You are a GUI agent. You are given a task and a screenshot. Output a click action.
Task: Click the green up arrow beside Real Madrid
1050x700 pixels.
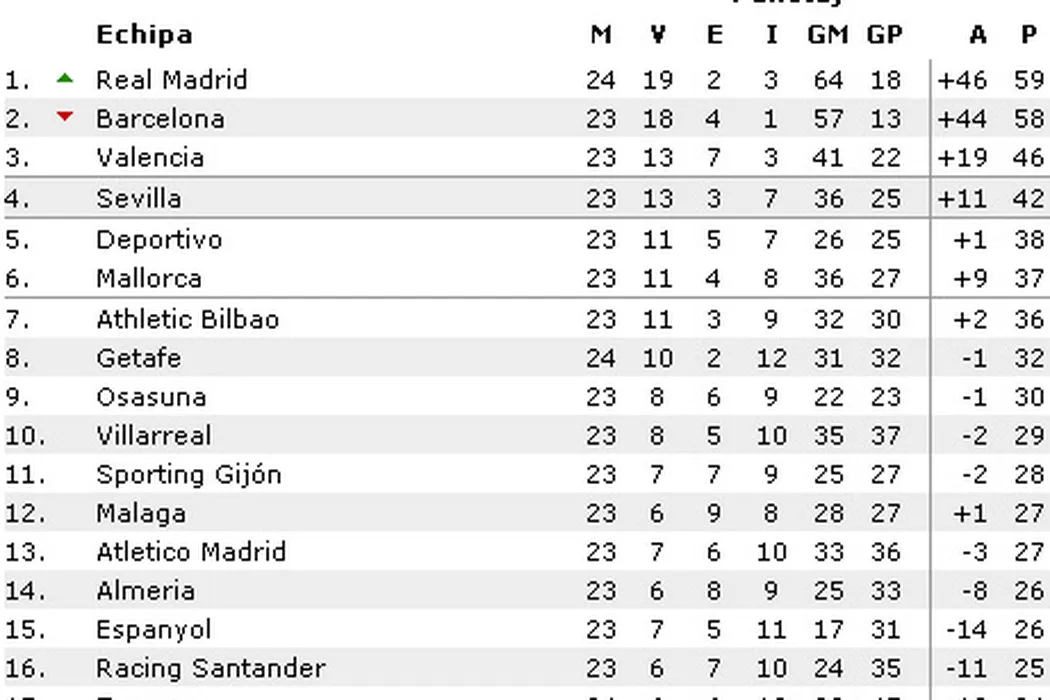tap(65, 78)
